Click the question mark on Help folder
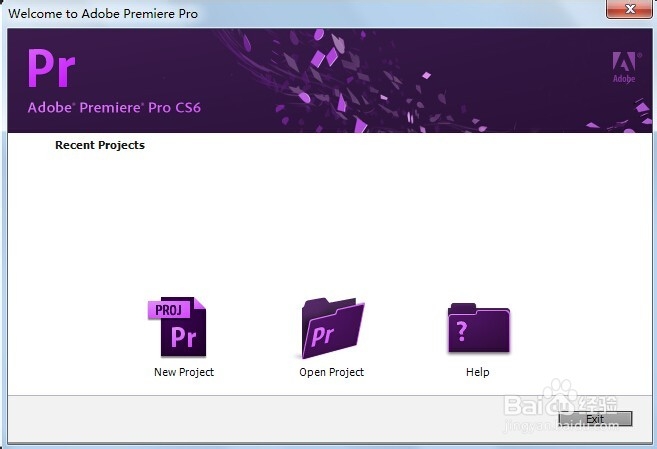The height and width of the screenshot is (449, 657). [x=461, y=331]
